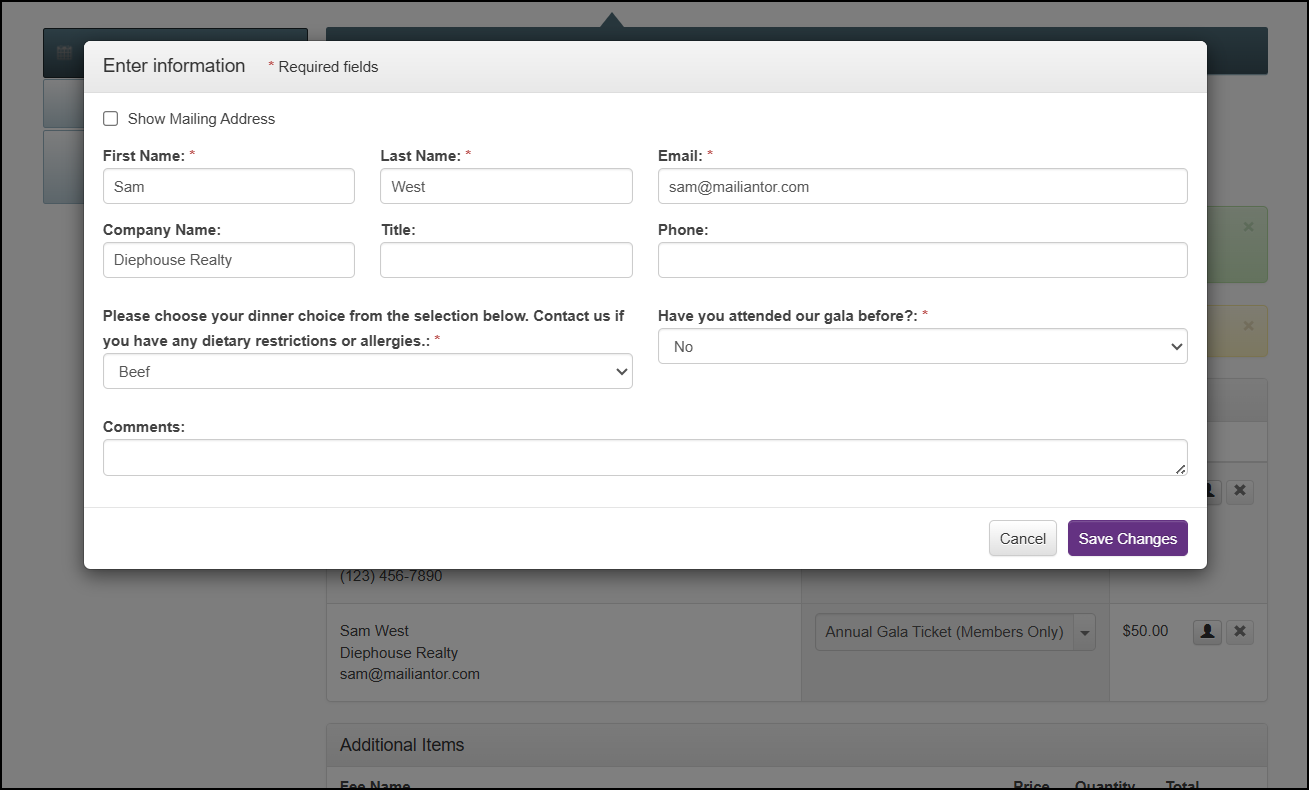The width and height of the screenshot is (1309, 790).
Task: Remove Sam West registrant using X icon
Action: pyautogui.click(x=1240, y=632)
